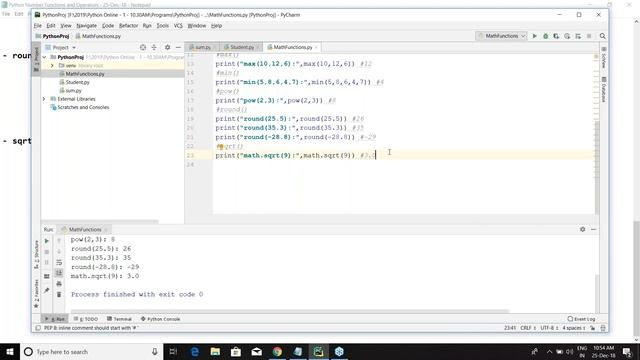Toggle soft-wrap in Run console

(x=59, y=262)
